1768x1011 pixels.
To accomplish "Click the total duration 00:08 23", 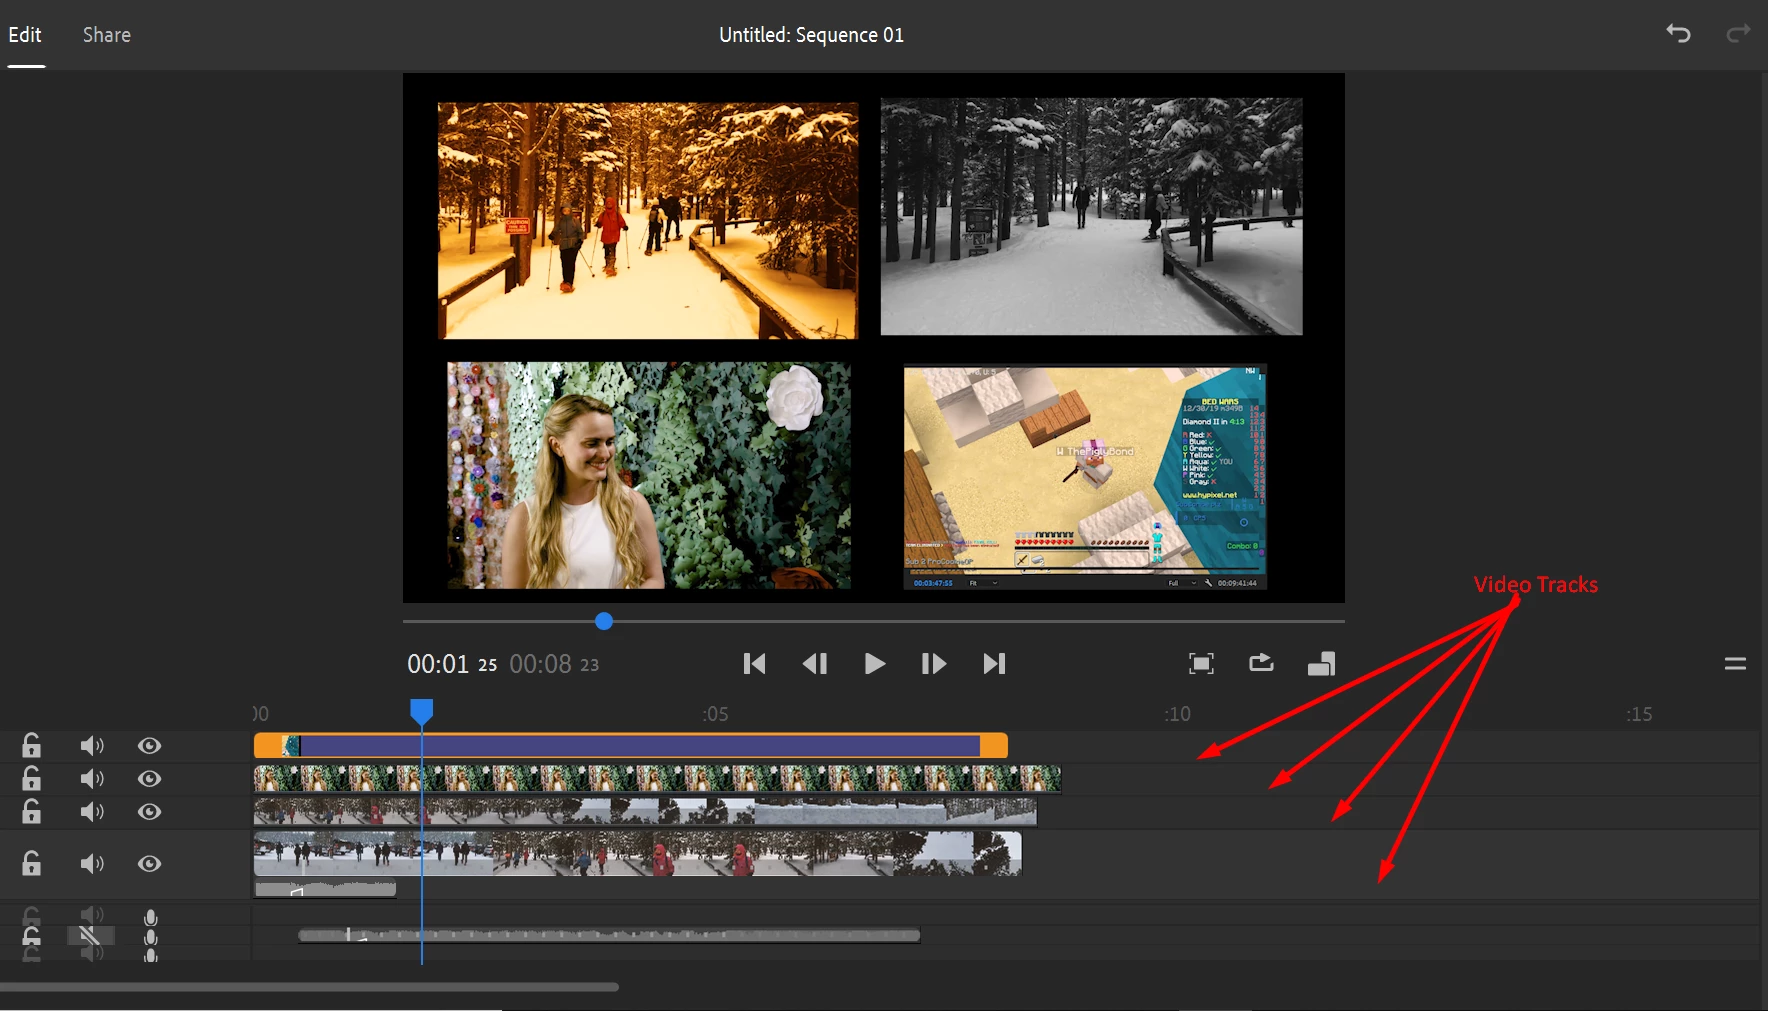I will pyautogui.click(x=554, y=664).
